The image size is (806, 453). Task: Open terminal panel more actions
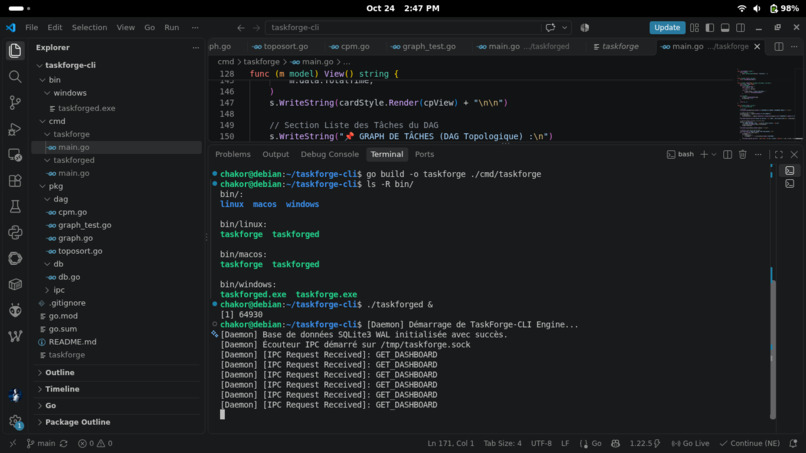[x=758, y=154]
